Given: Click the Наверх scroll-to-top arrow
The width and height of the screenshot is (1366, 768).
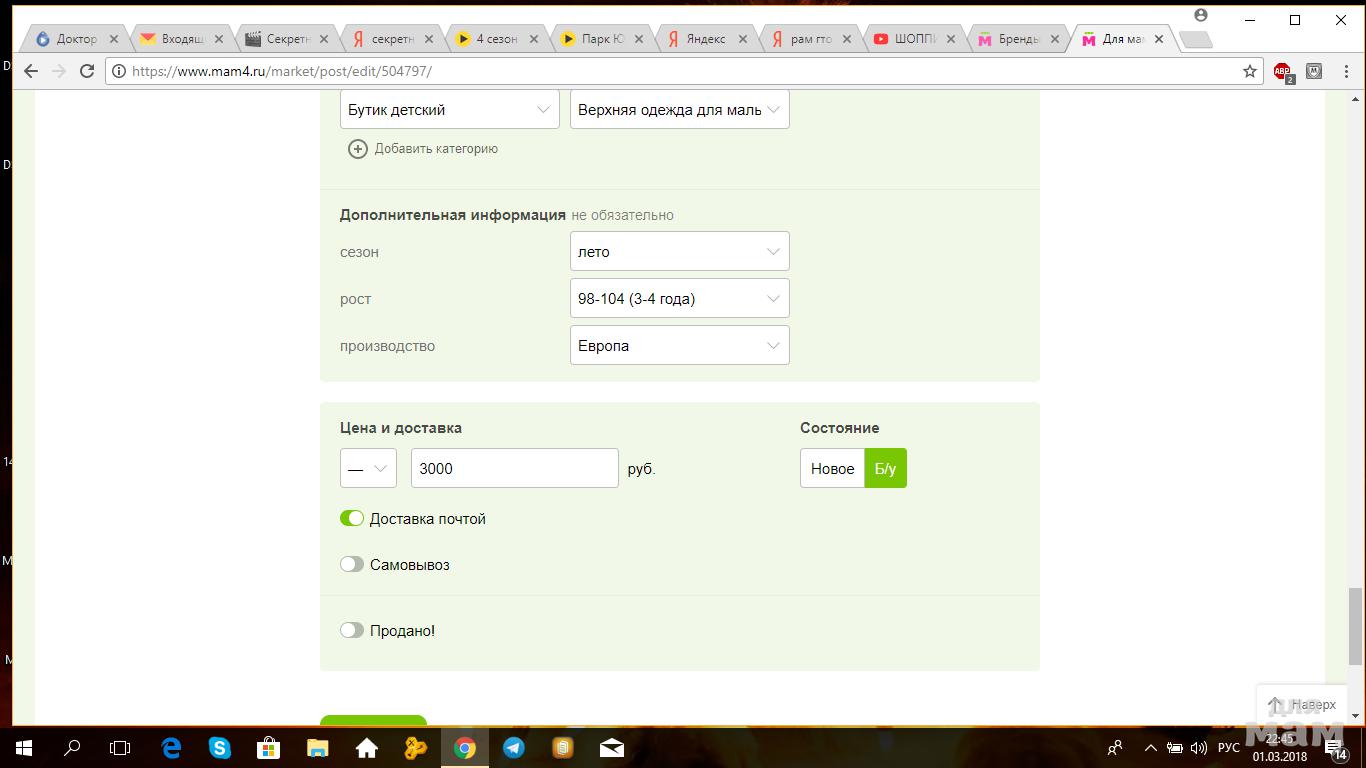Looking at the screenshot, I should (1275, 705).
